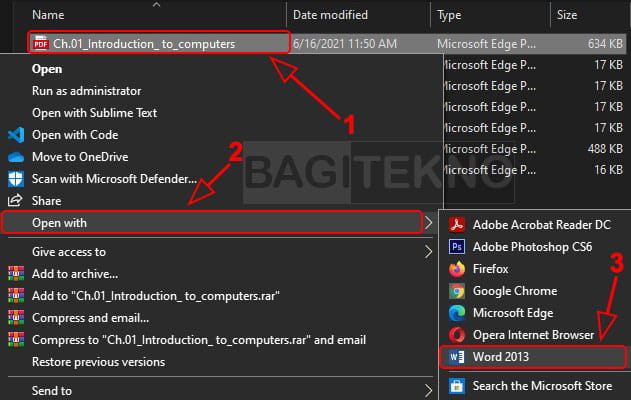The image size is (631, 400).
Task: Choose Restore previous versions
Action: click(x=99, y=362)
